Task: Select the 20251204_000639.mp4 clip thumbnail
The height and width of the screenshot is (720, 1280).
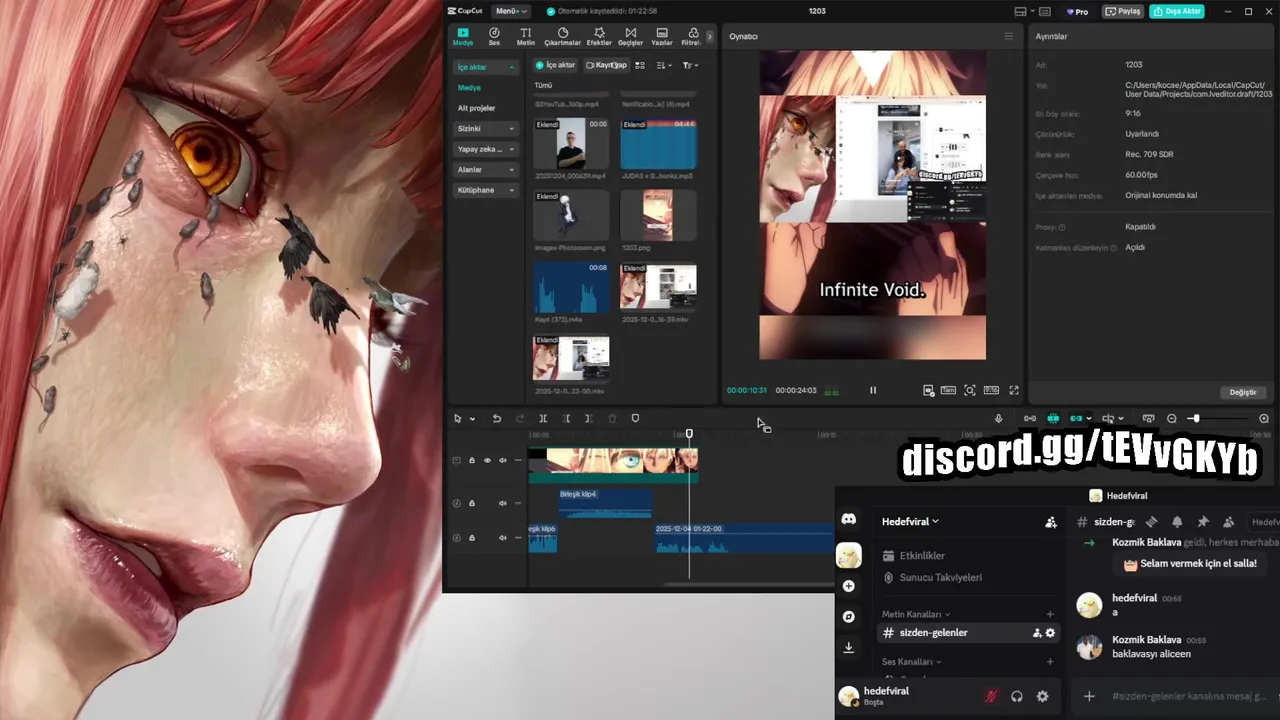Action: [571, 144]
